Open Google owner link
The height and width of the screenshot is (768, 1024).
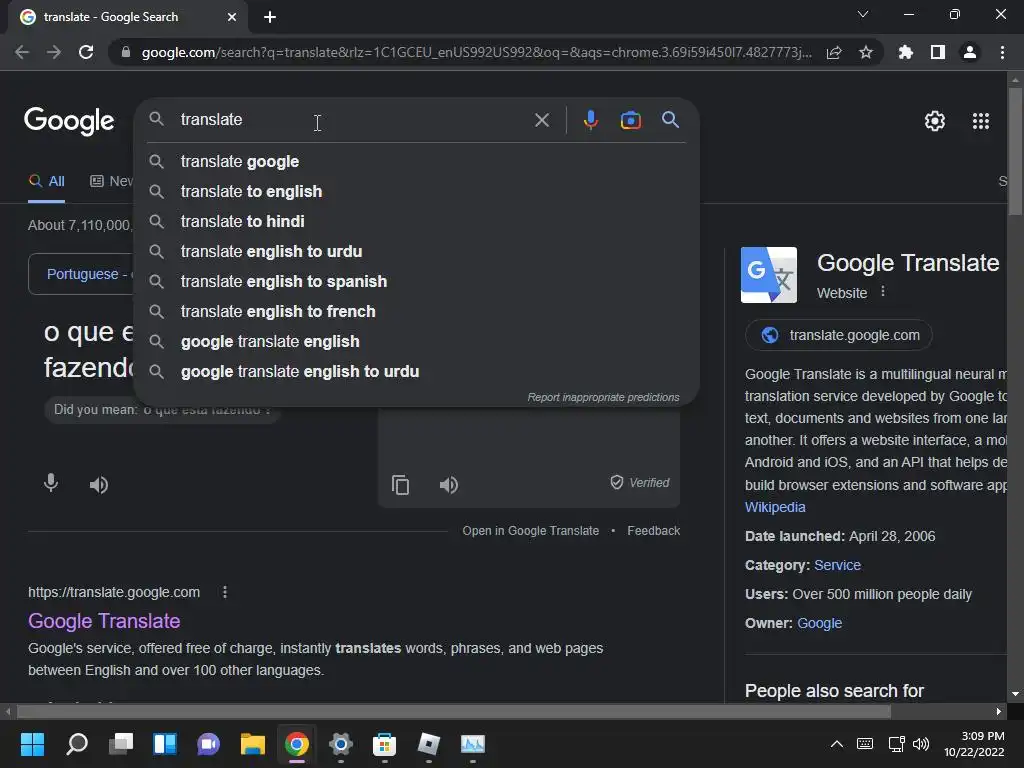pos(819,623)
